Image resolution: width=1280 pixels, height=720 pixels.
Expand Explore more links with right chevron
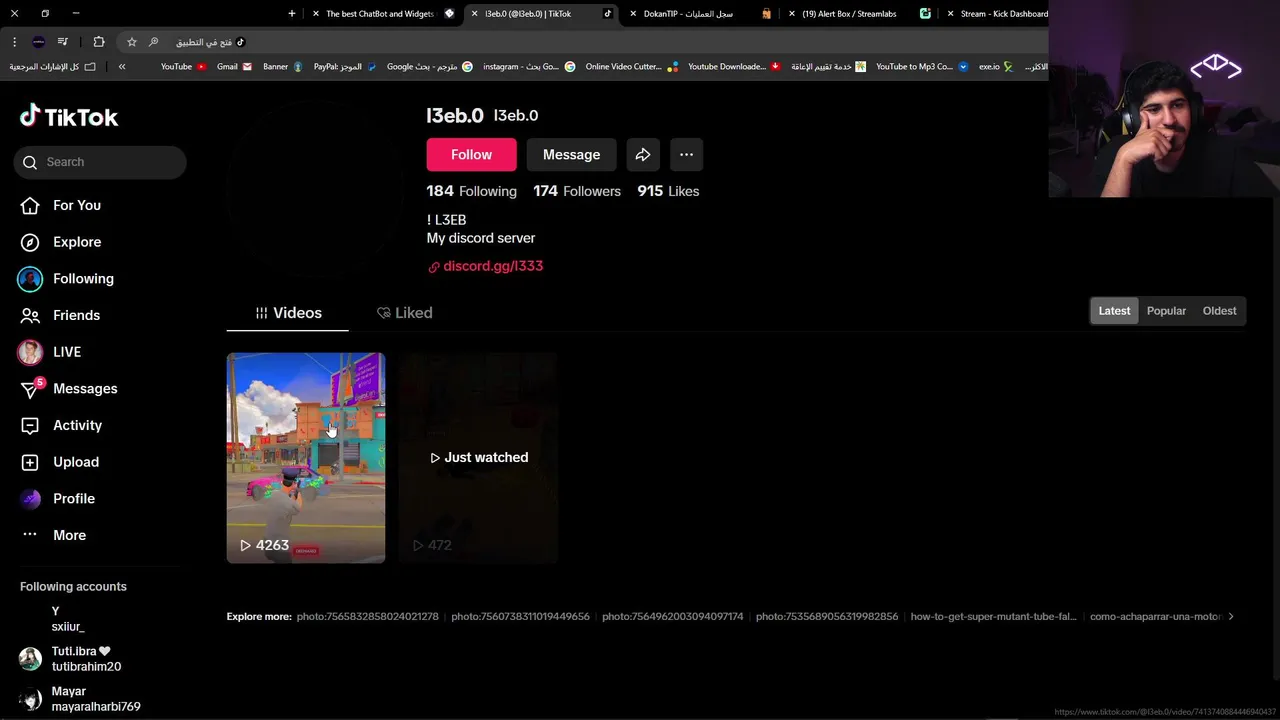click(1231, 617)
